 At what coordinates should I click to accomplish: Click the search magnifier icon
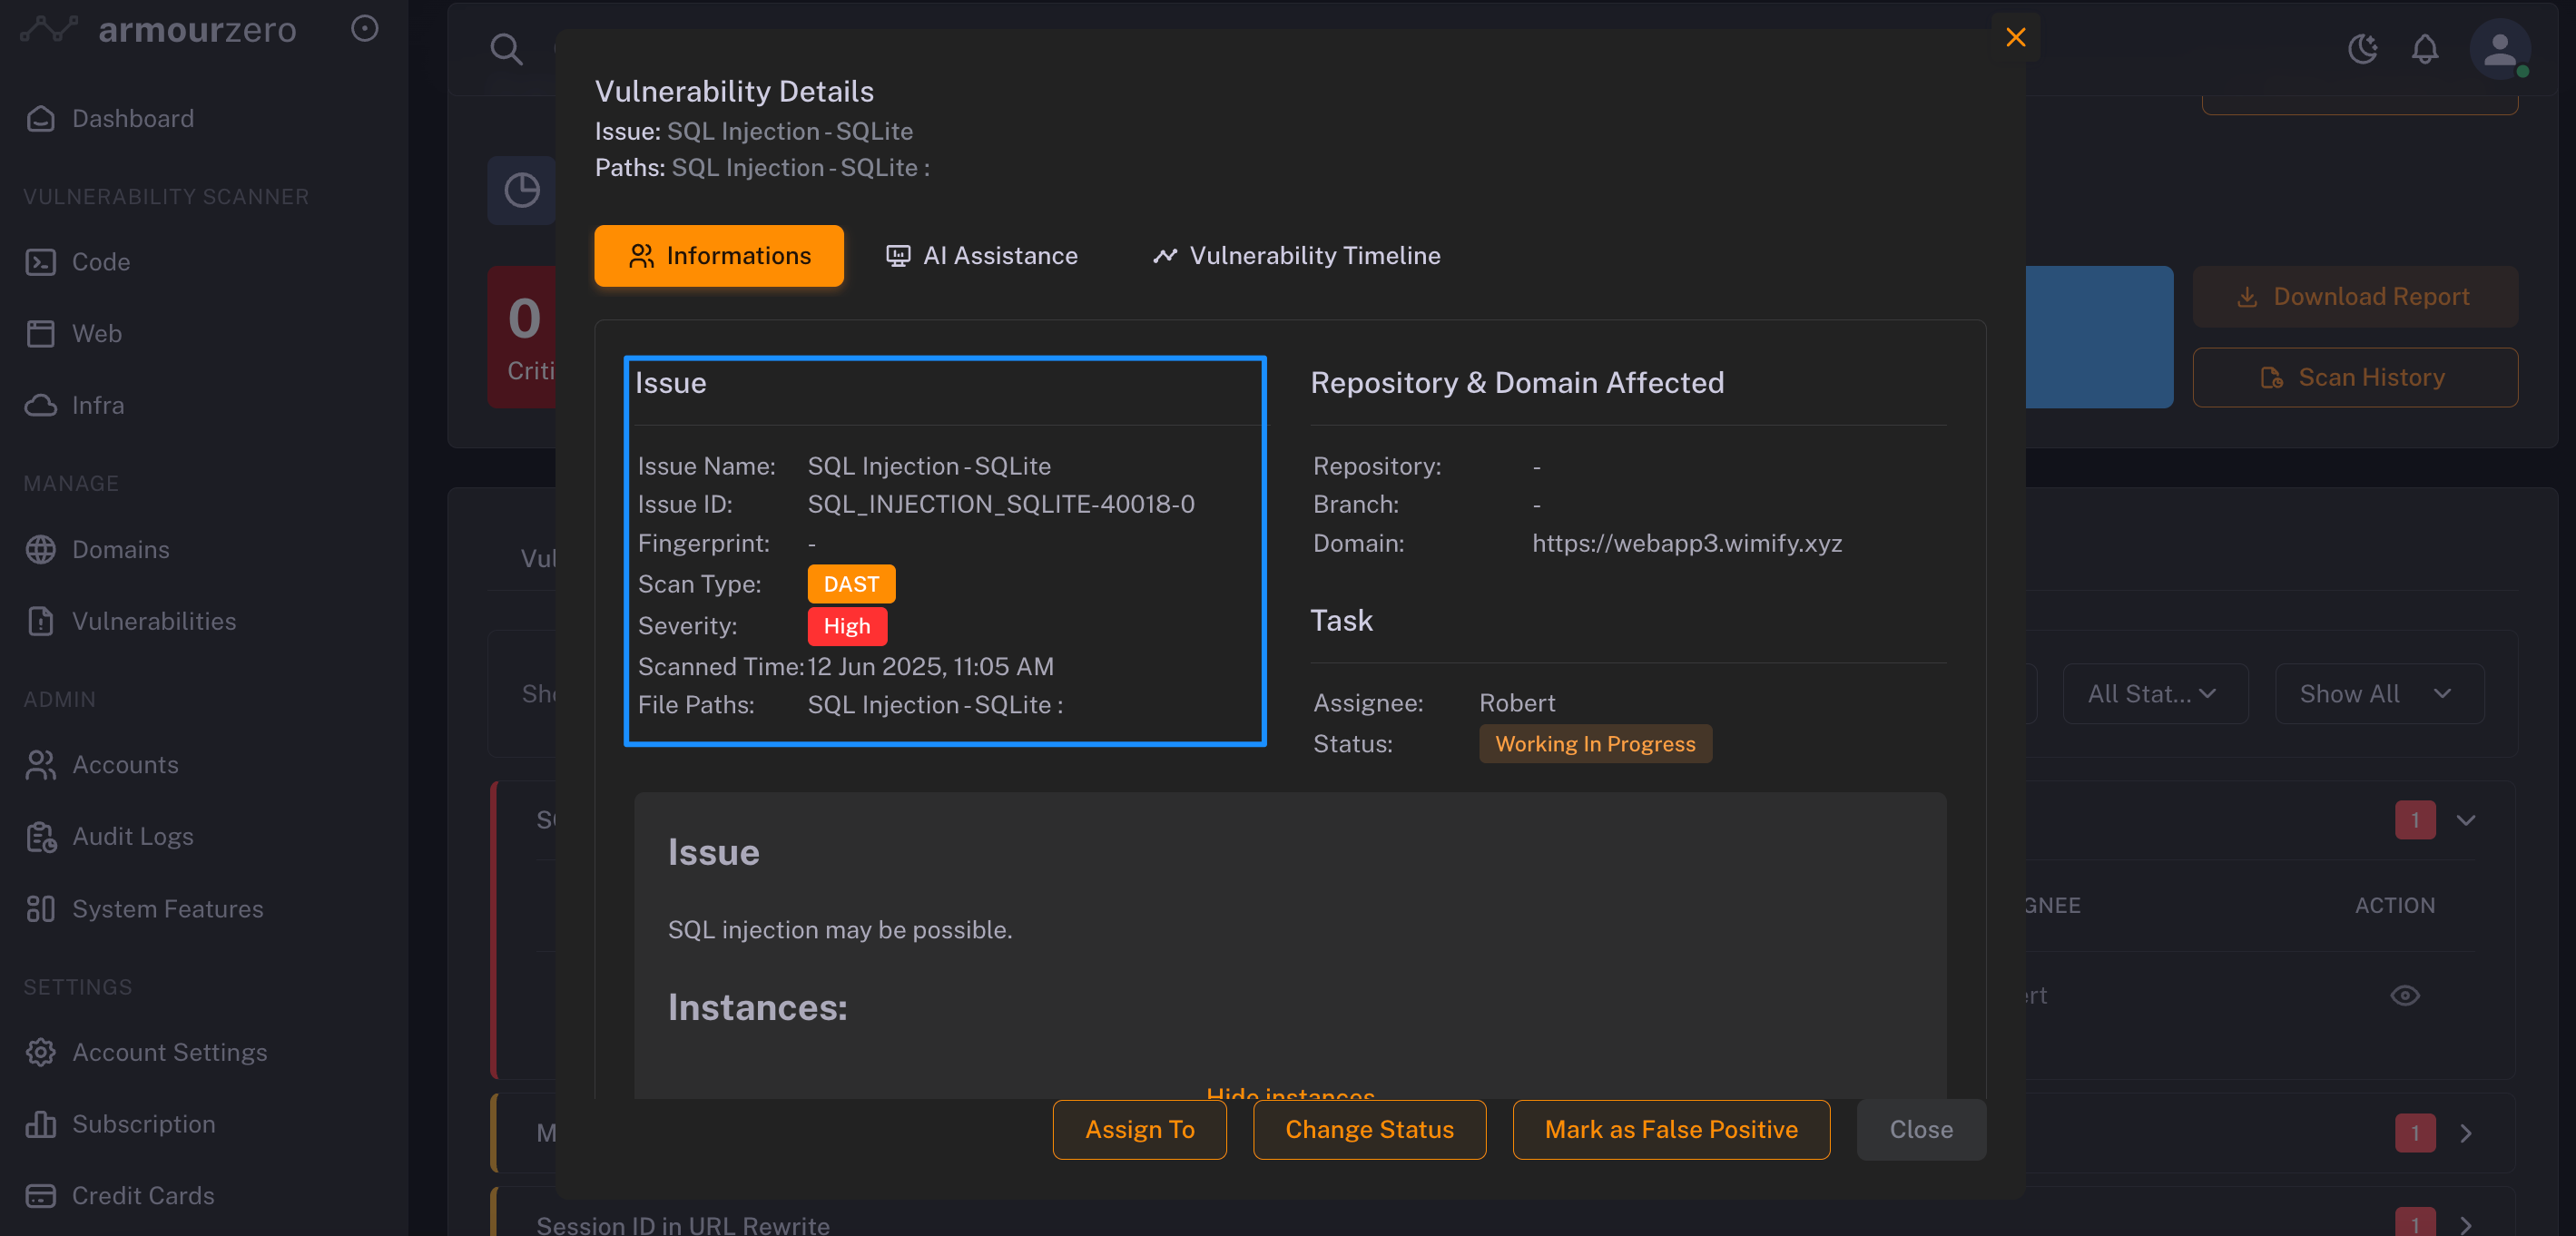[x=506, y=49]
